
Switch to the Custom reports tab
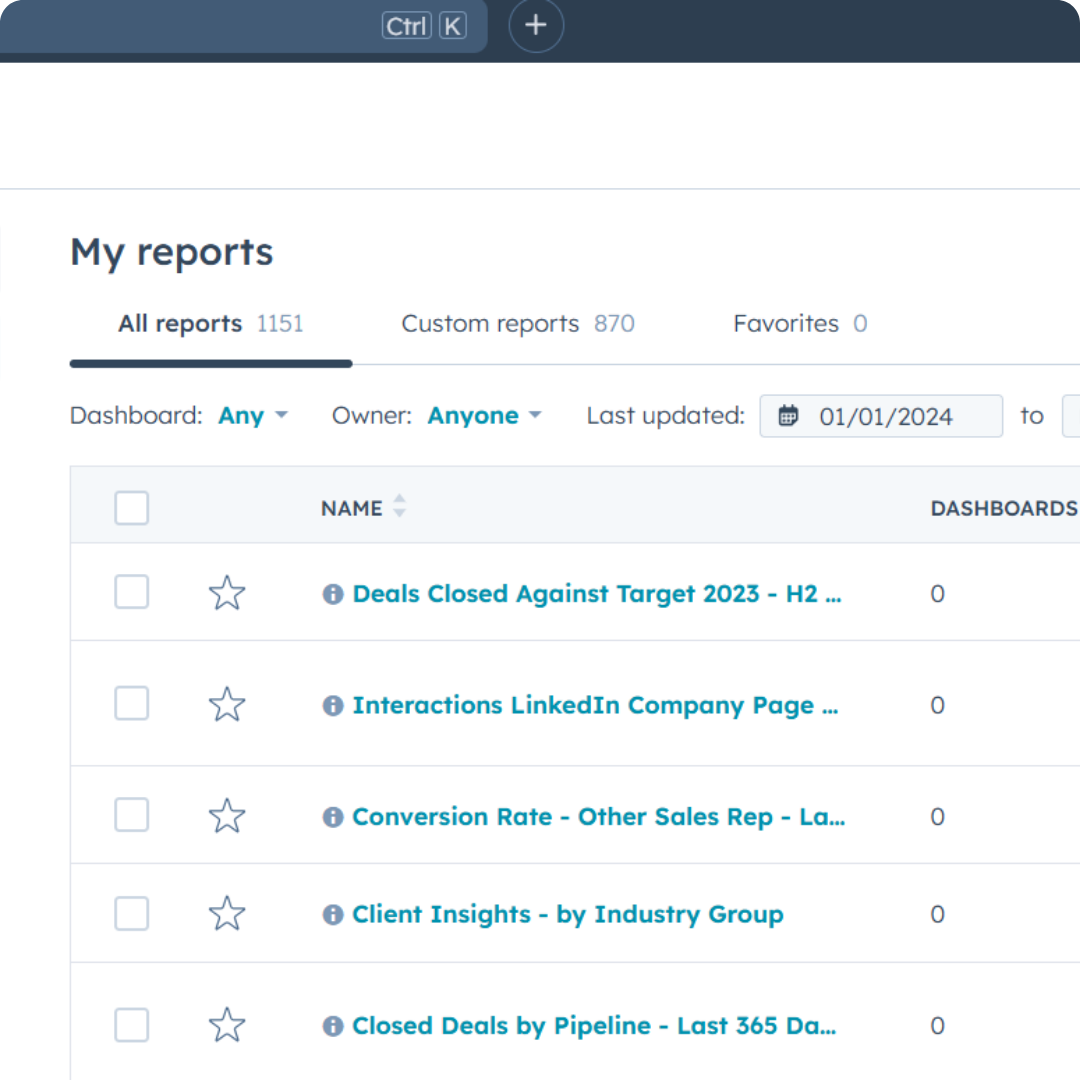click(518, 324)
